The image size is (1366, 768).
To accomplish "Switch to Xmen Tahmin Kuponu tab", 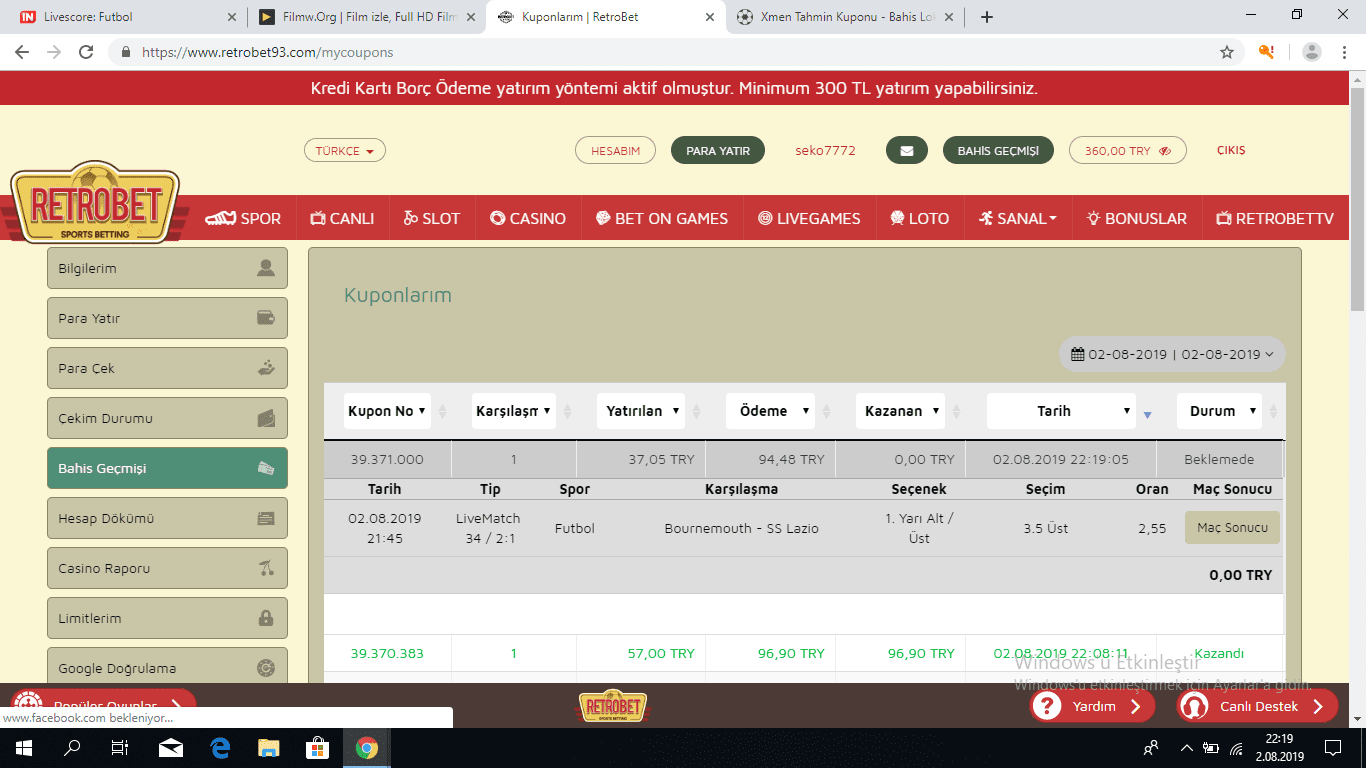I will coord(845,17).
